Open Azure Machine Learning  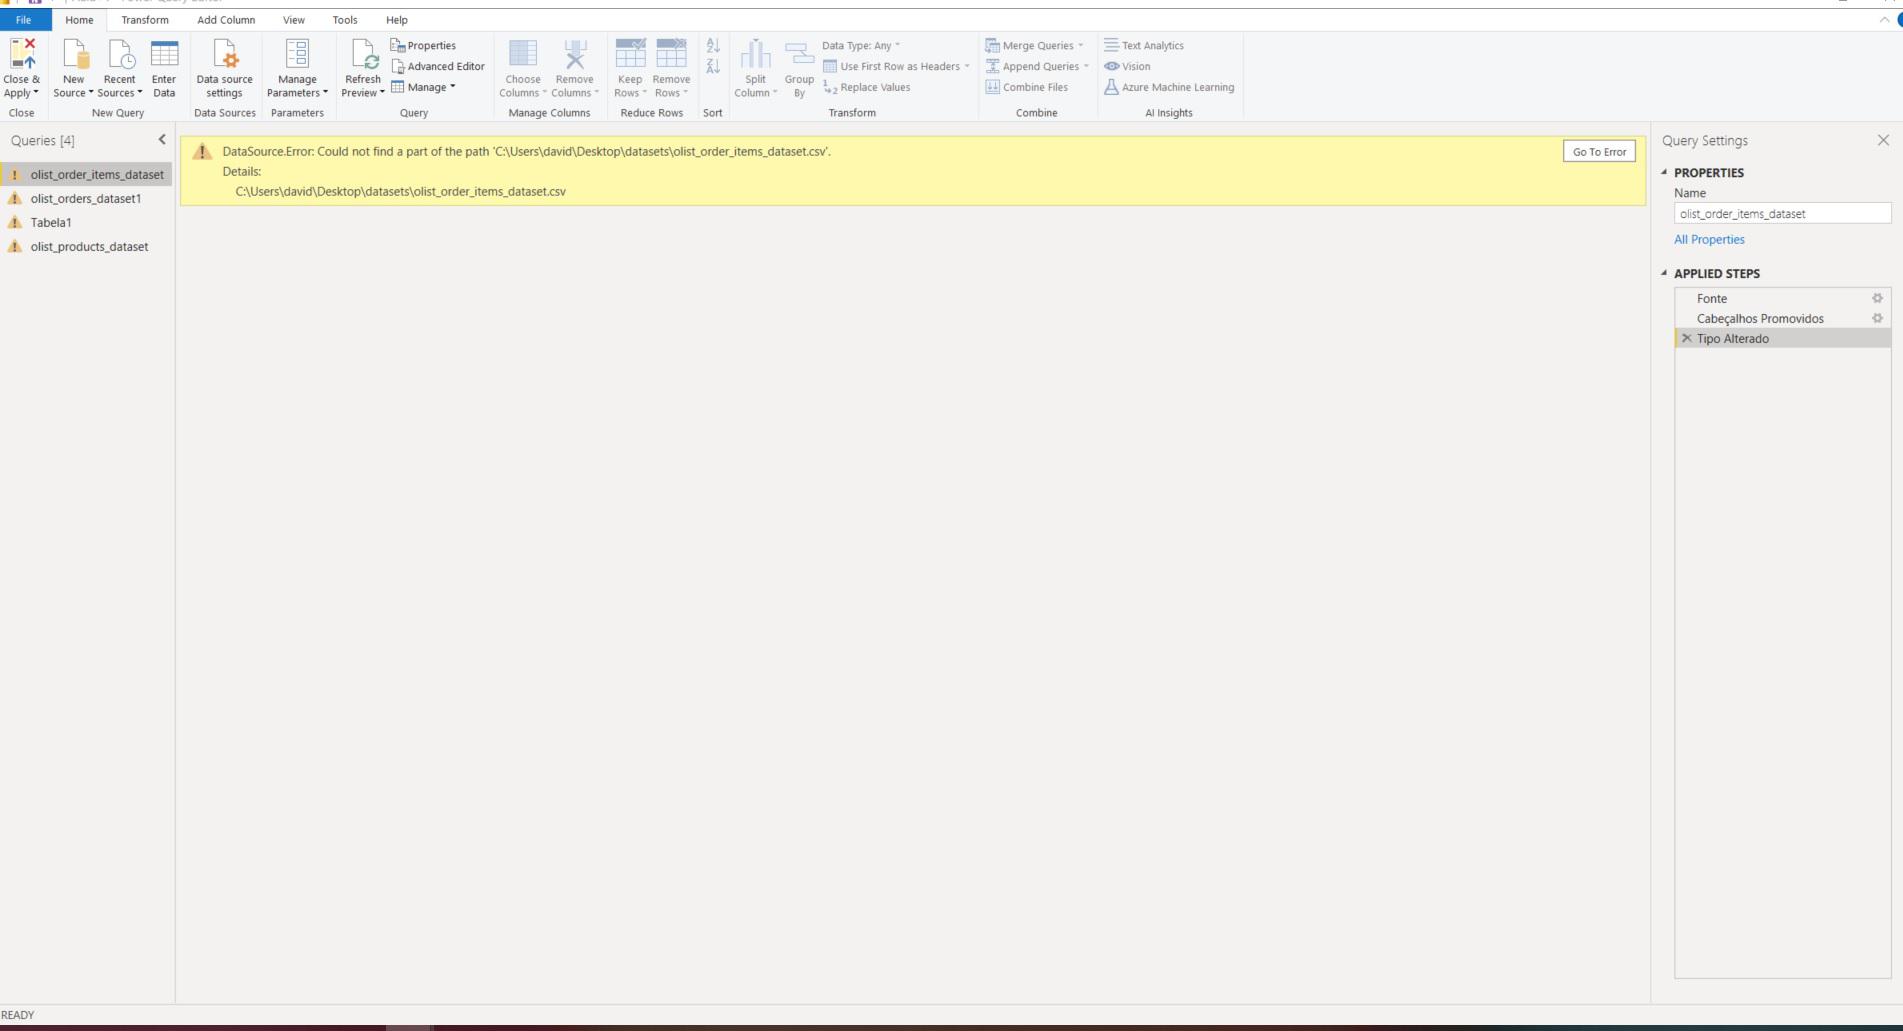tap(1169, 87)
